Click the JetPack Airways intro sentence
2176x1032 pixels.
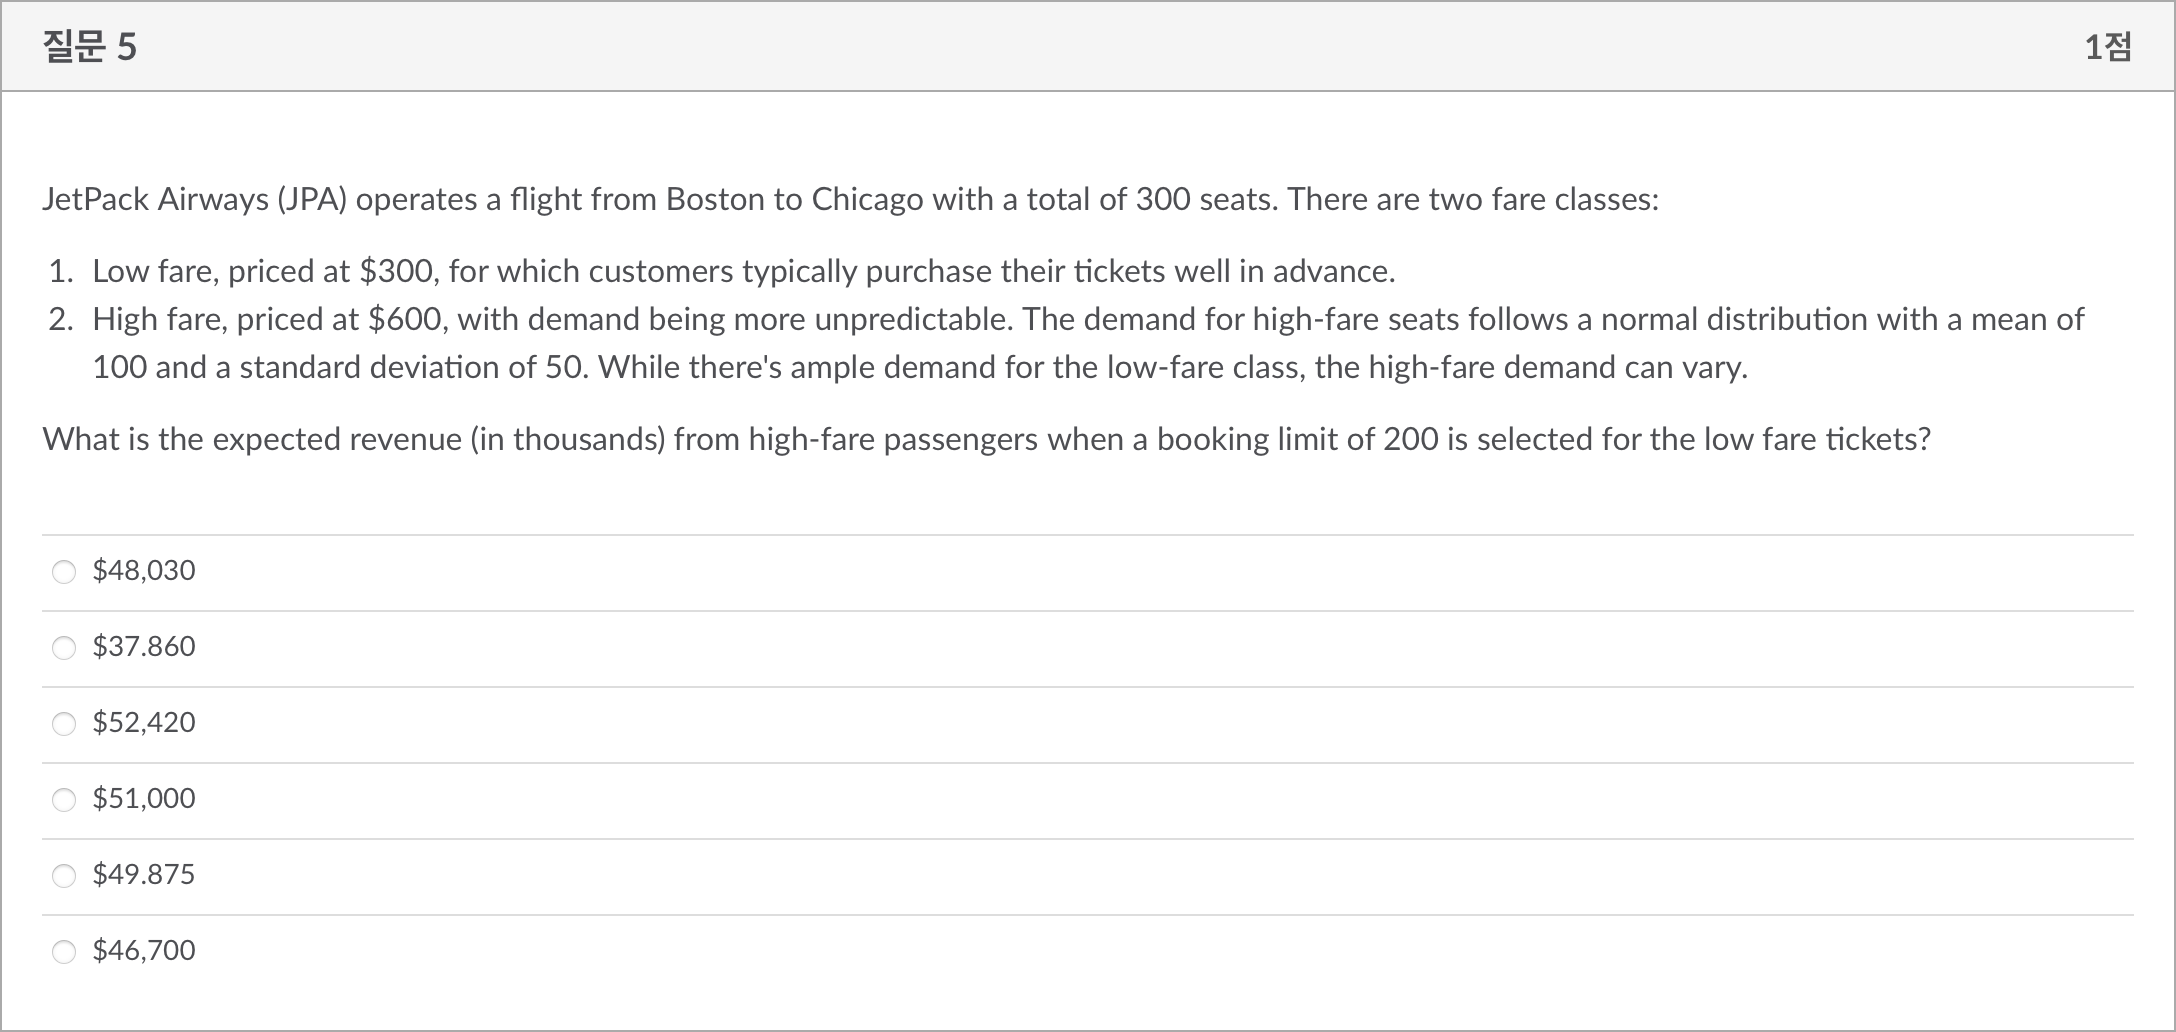click(850, 200)
